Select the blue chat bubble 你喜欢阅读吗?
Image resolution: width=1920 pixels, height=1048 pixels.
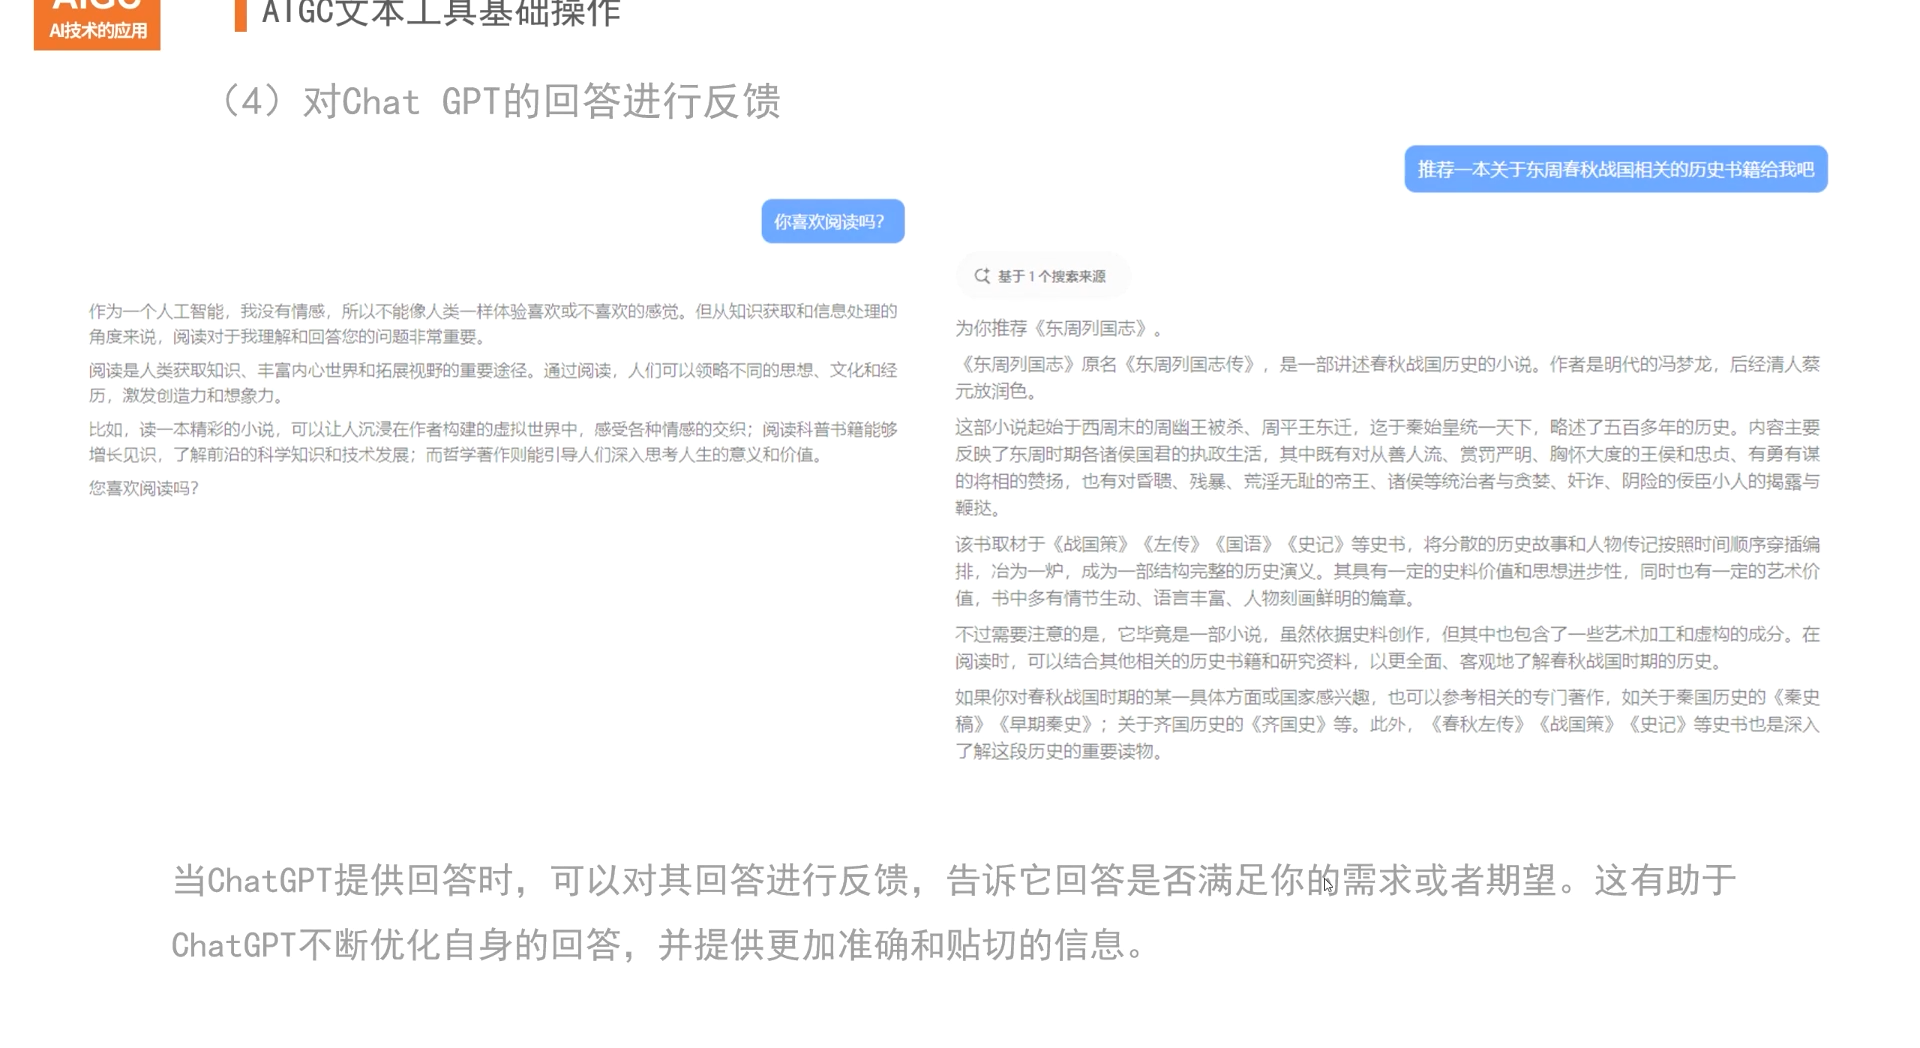point(833,221)
